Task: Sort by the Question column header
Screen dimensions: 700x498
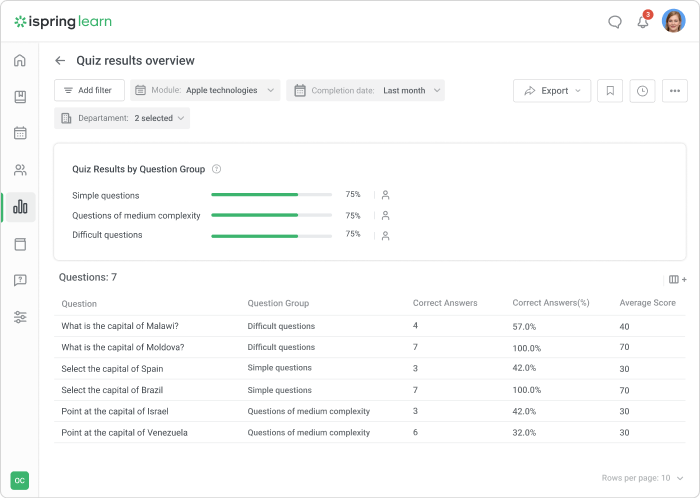Action: (x=79, y=304)
